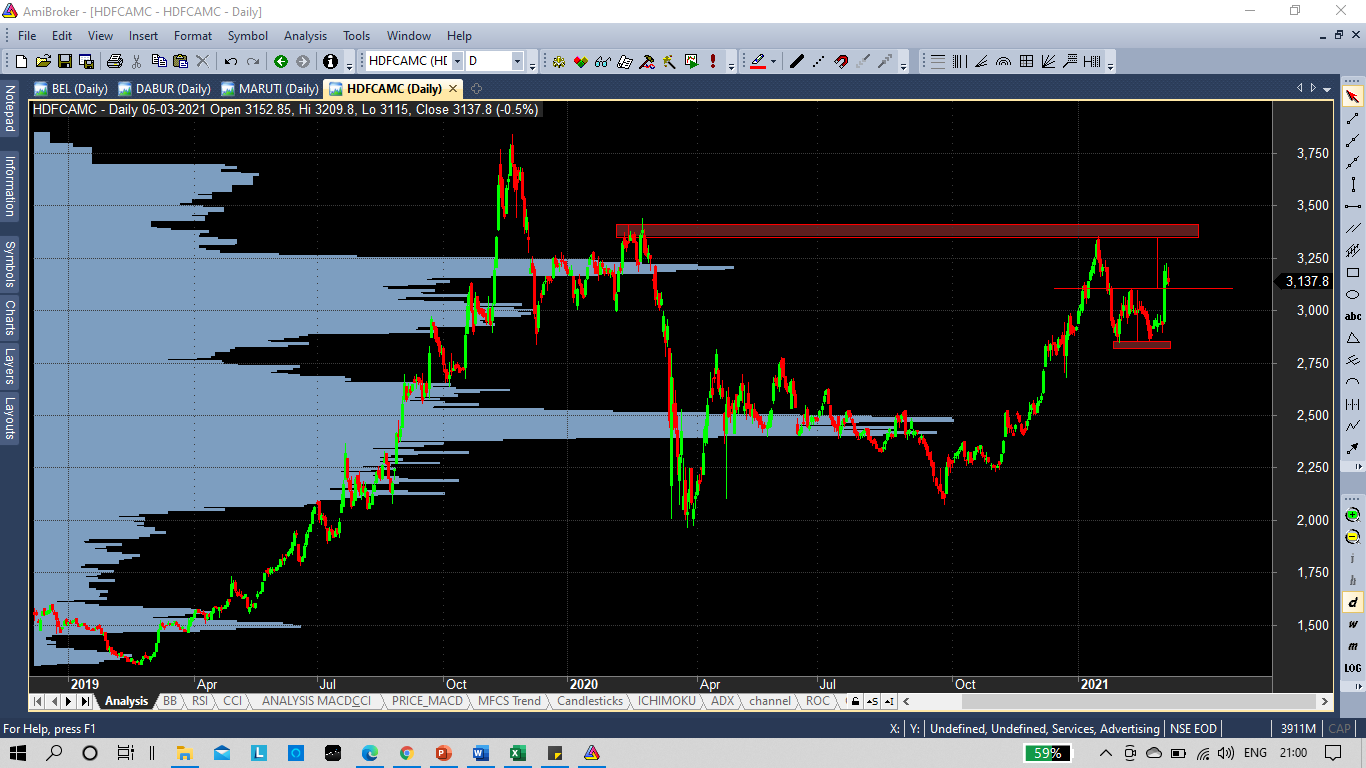The image size is (1366, 768).
Task: Select the Arc drawing tool
Action: (1352, 381)
